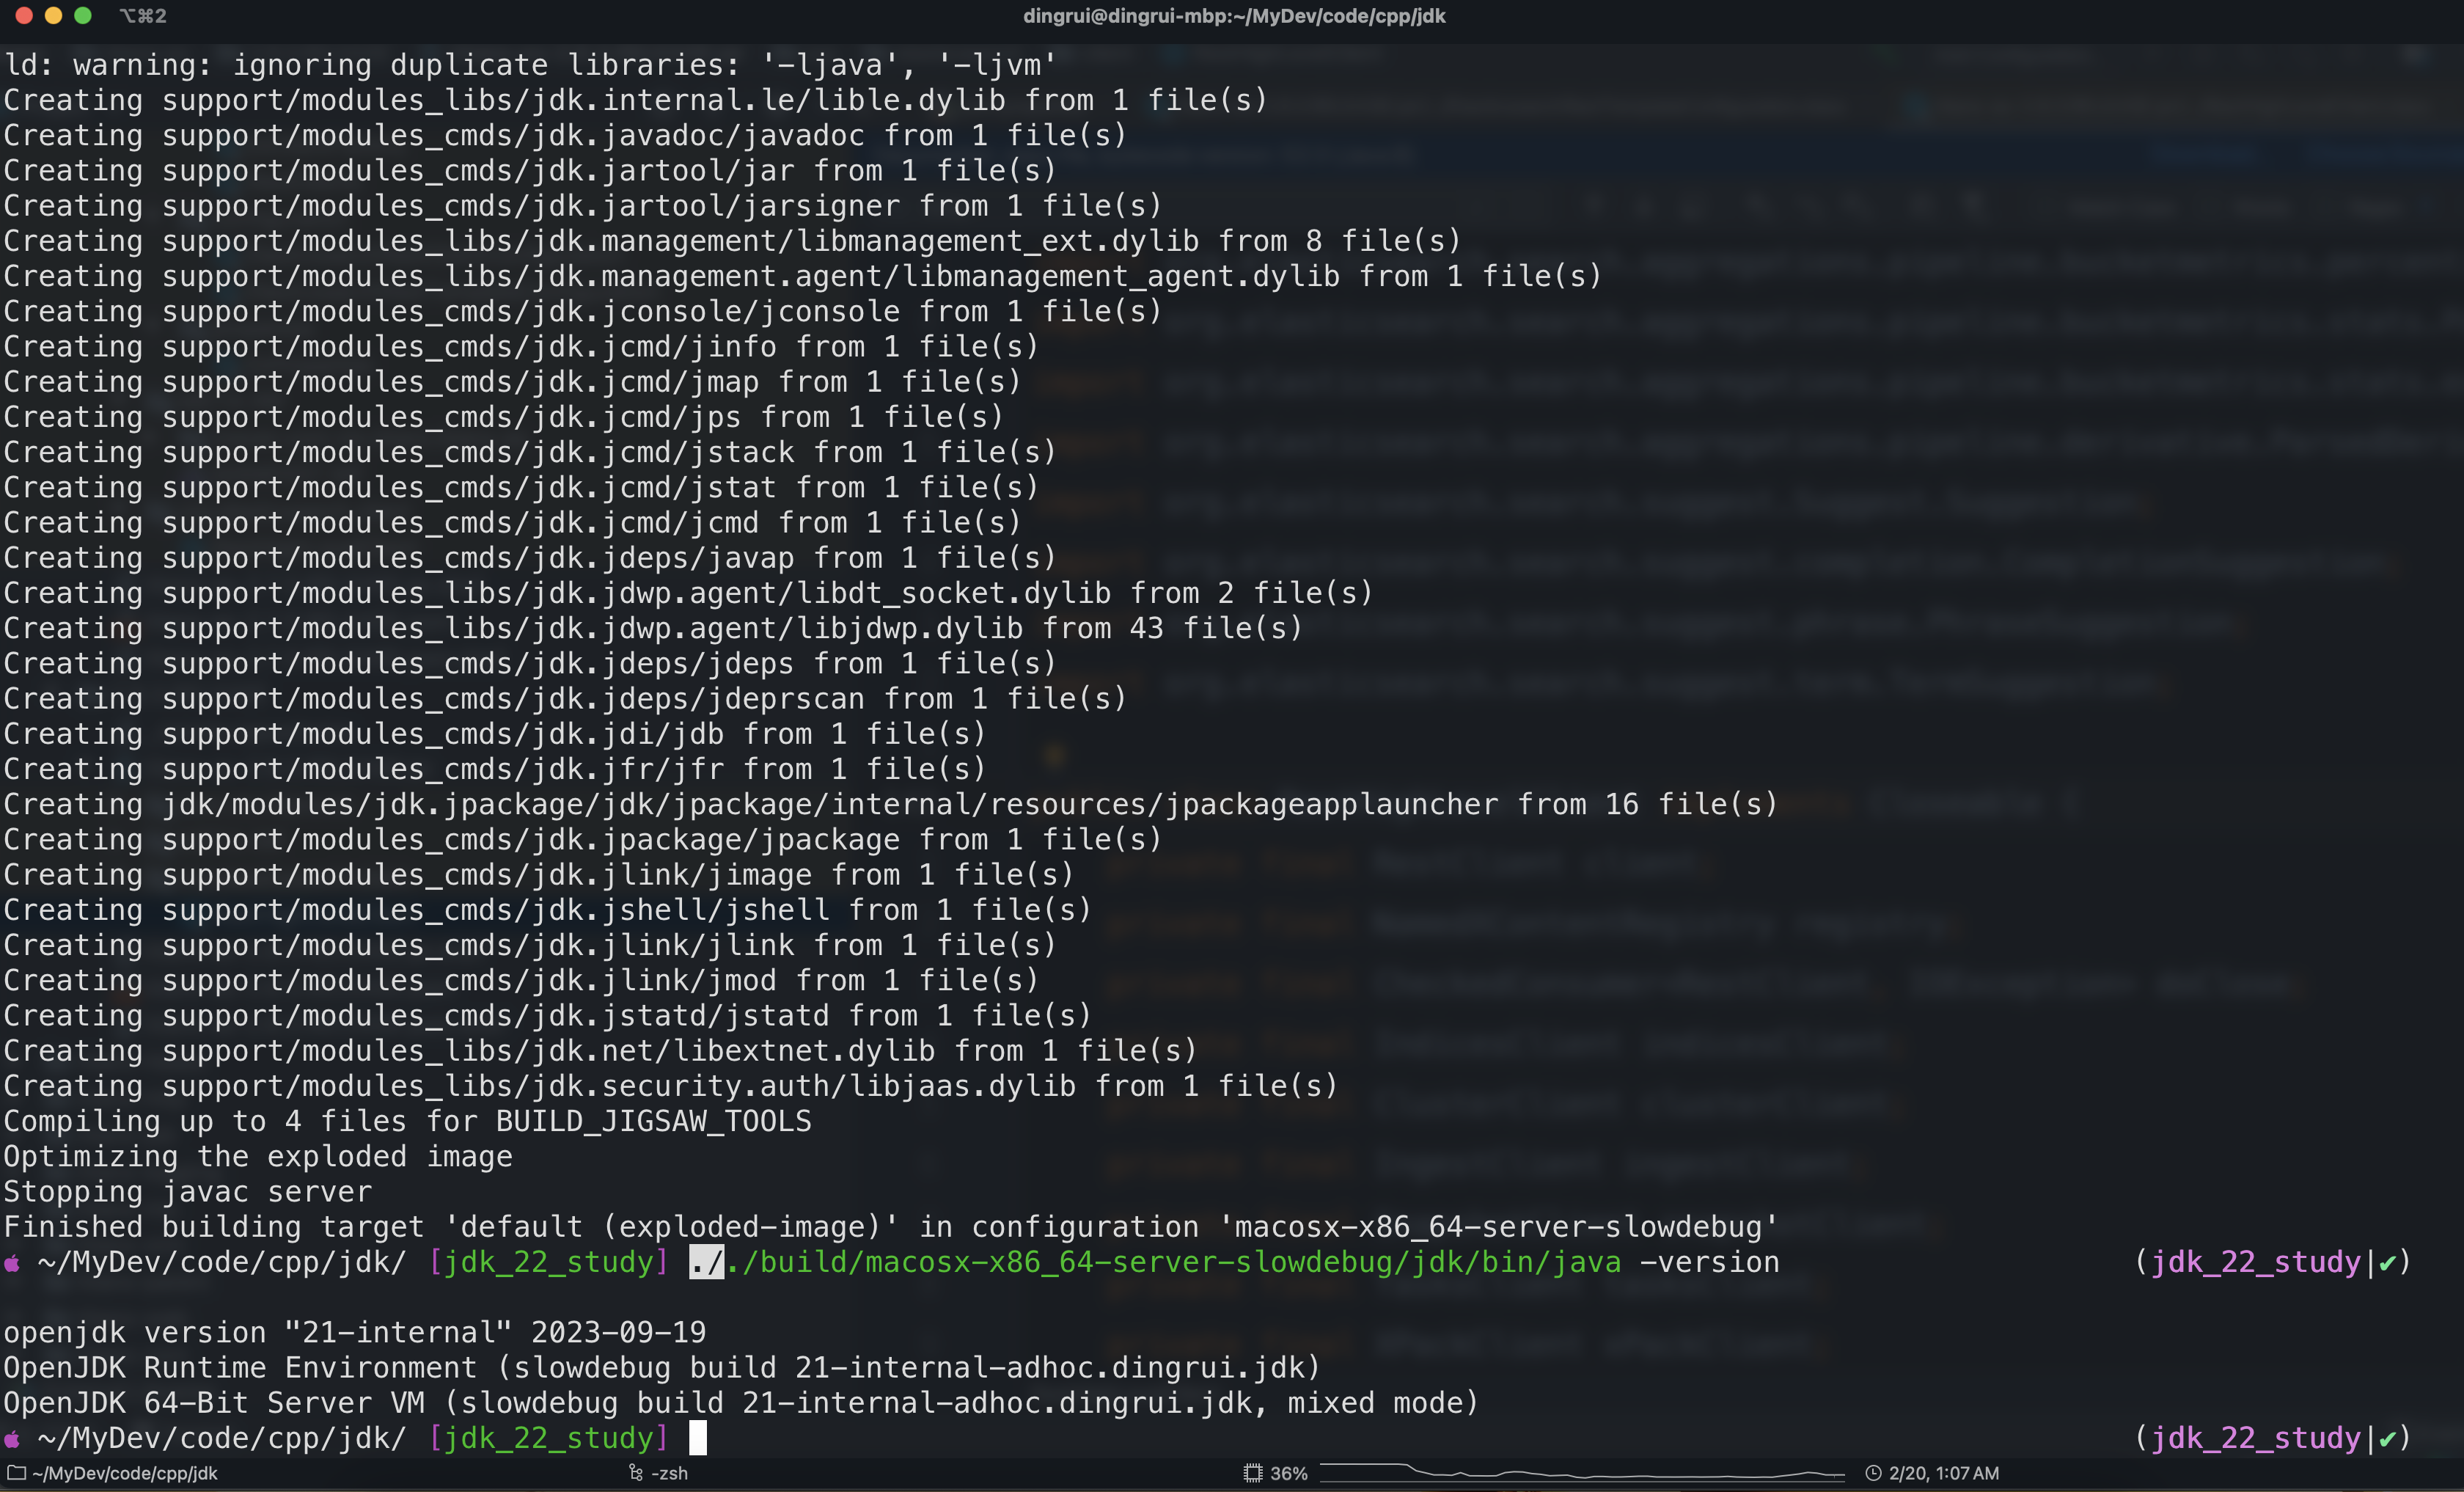Viewport: 2464px width, 1492px height.
Task: Click the jdk.jartool/jarsigner output line
Action: pyautogui.click(x=583, y=206)
